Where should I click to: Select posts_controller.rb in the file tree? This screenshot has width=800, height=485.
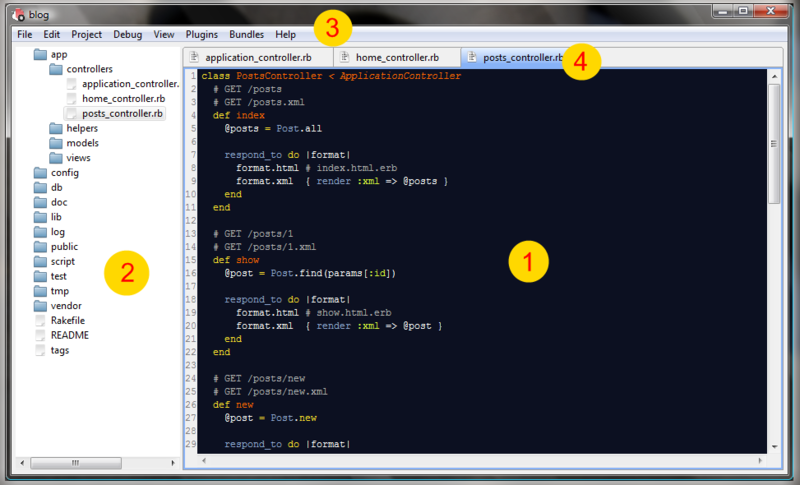pyautogui.click(x=122, y=113)
